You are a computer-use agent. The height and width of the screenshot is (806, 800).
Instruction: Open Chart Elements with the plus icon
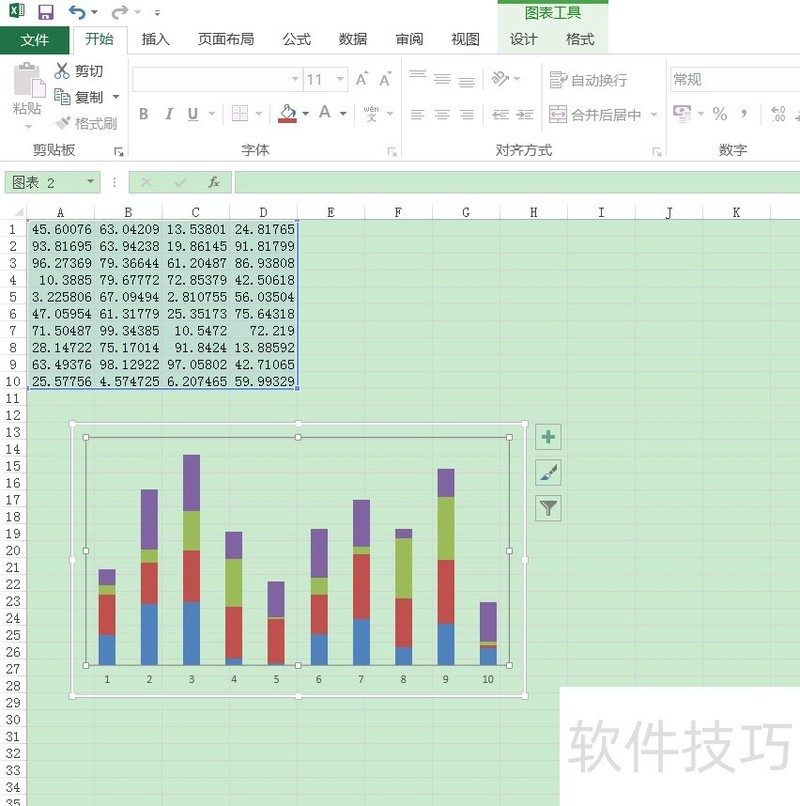546,437
